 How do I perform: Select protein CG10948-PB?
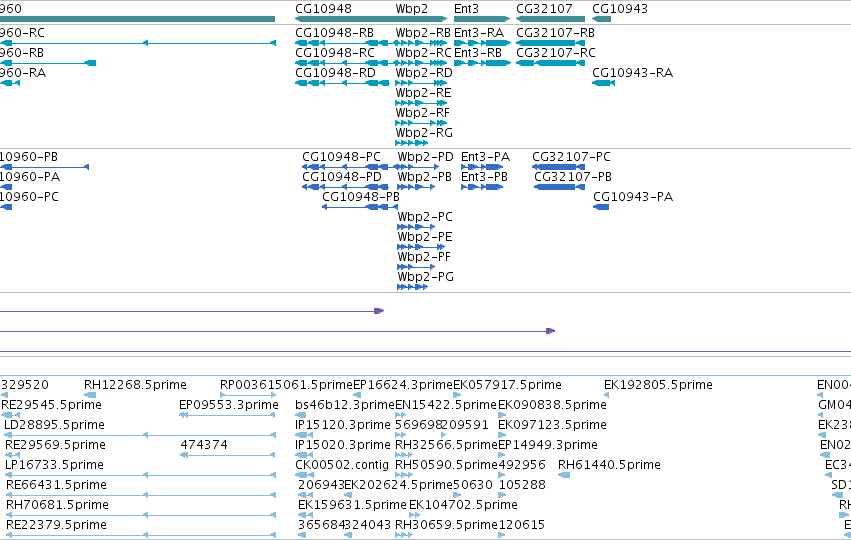[361, 197]
